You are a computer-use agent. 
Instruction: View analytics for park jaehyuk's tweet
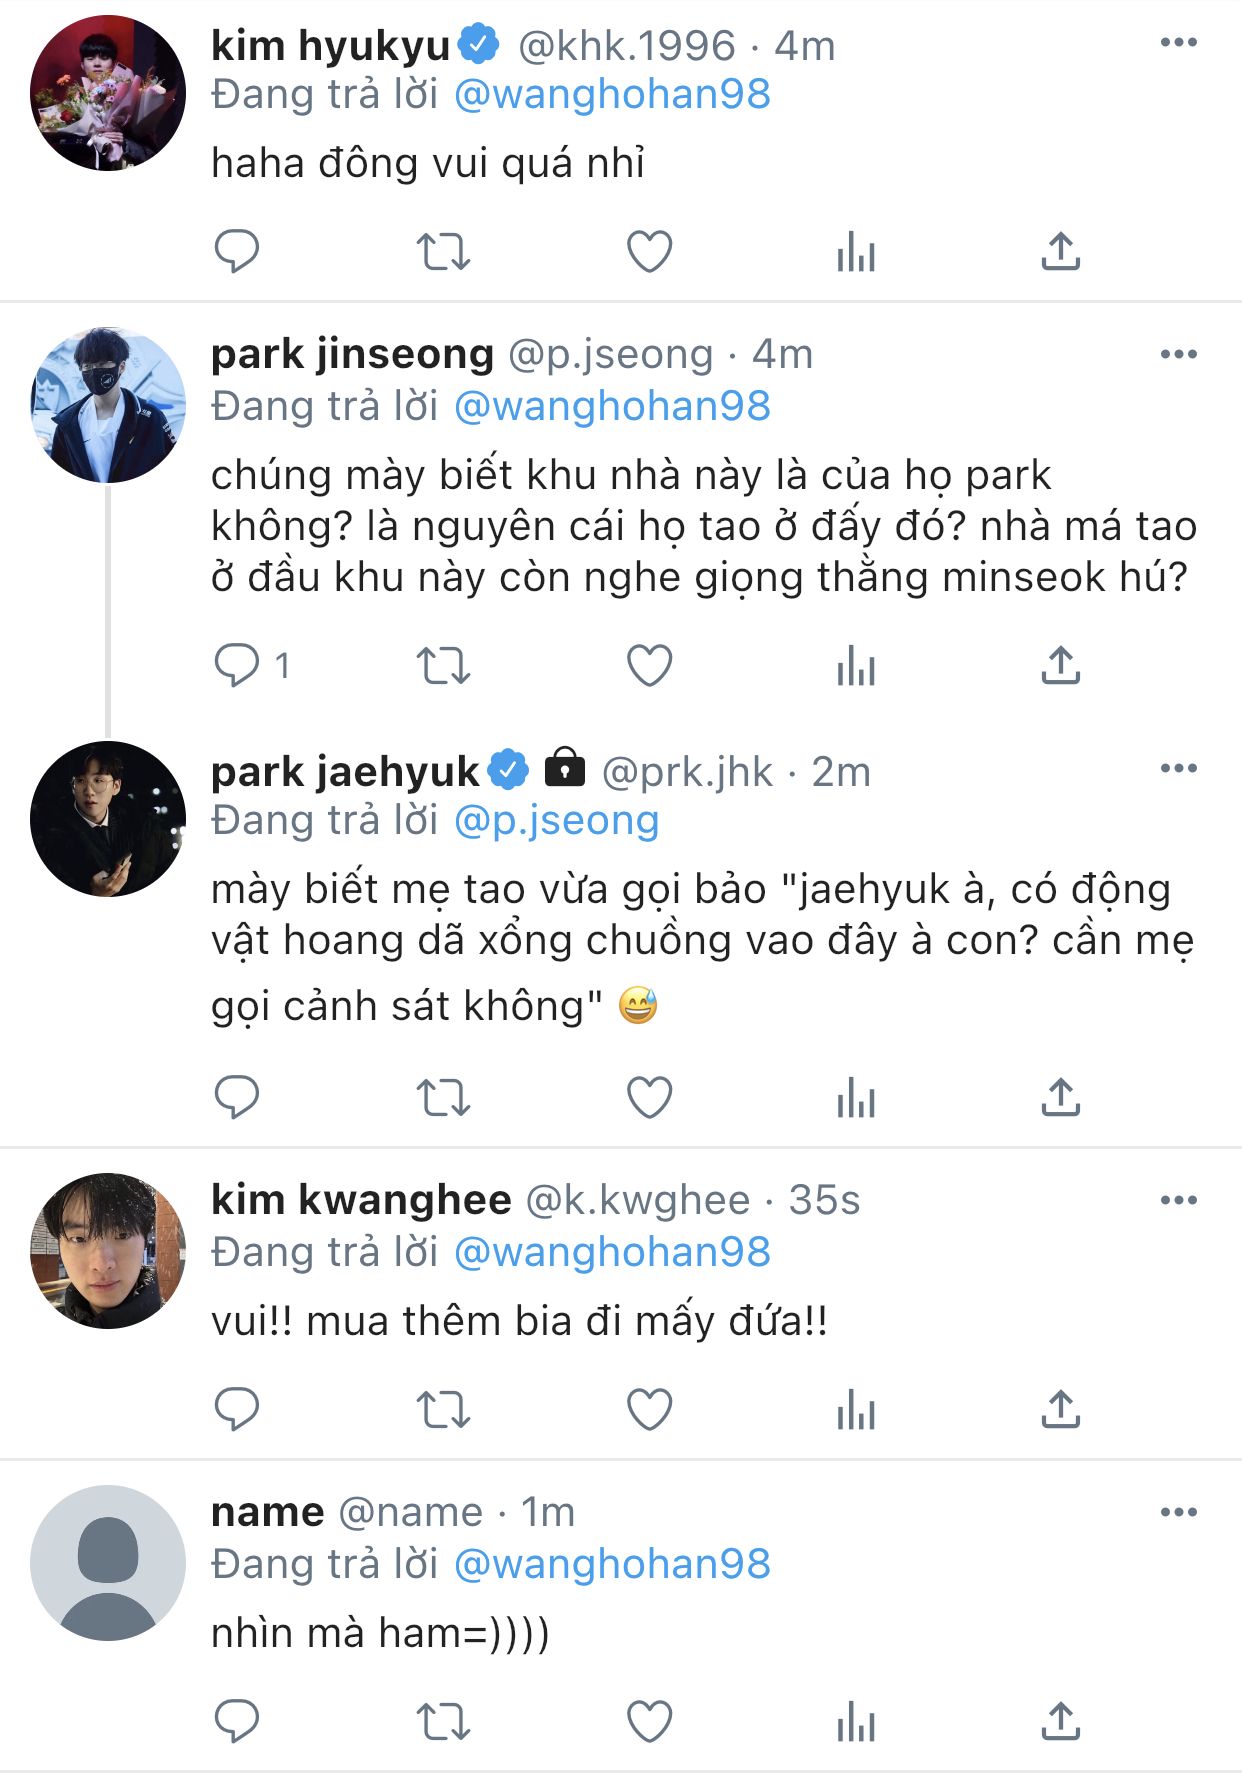pos(855,1098)
